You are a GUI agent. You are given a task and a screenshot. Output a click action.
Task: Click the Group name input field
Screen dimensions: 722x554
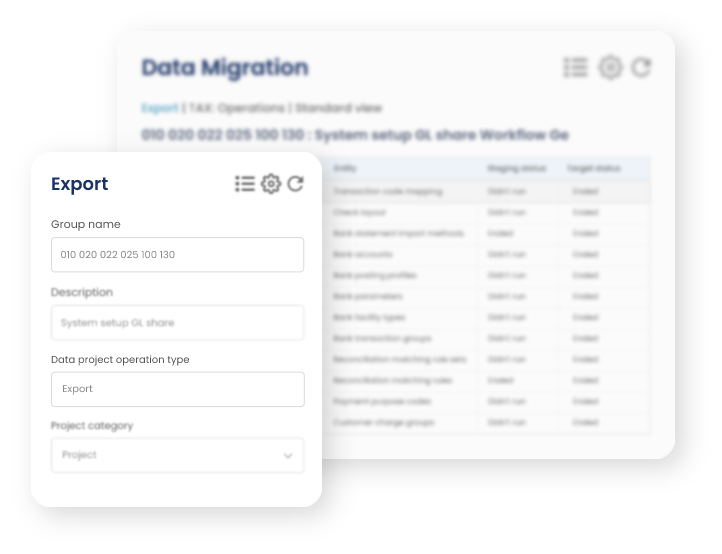point(177,255)
